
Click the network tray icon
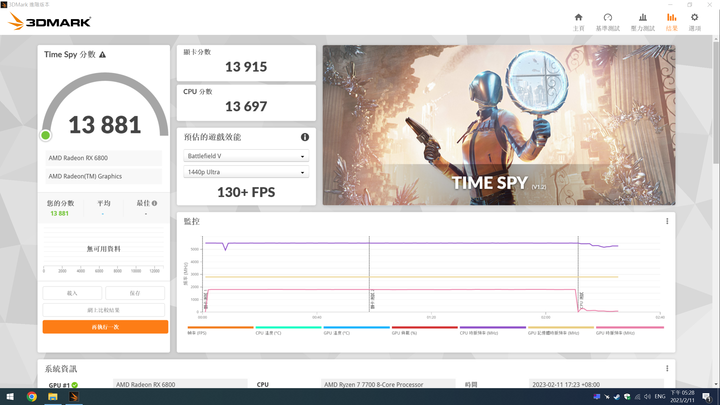coord(637,397)
